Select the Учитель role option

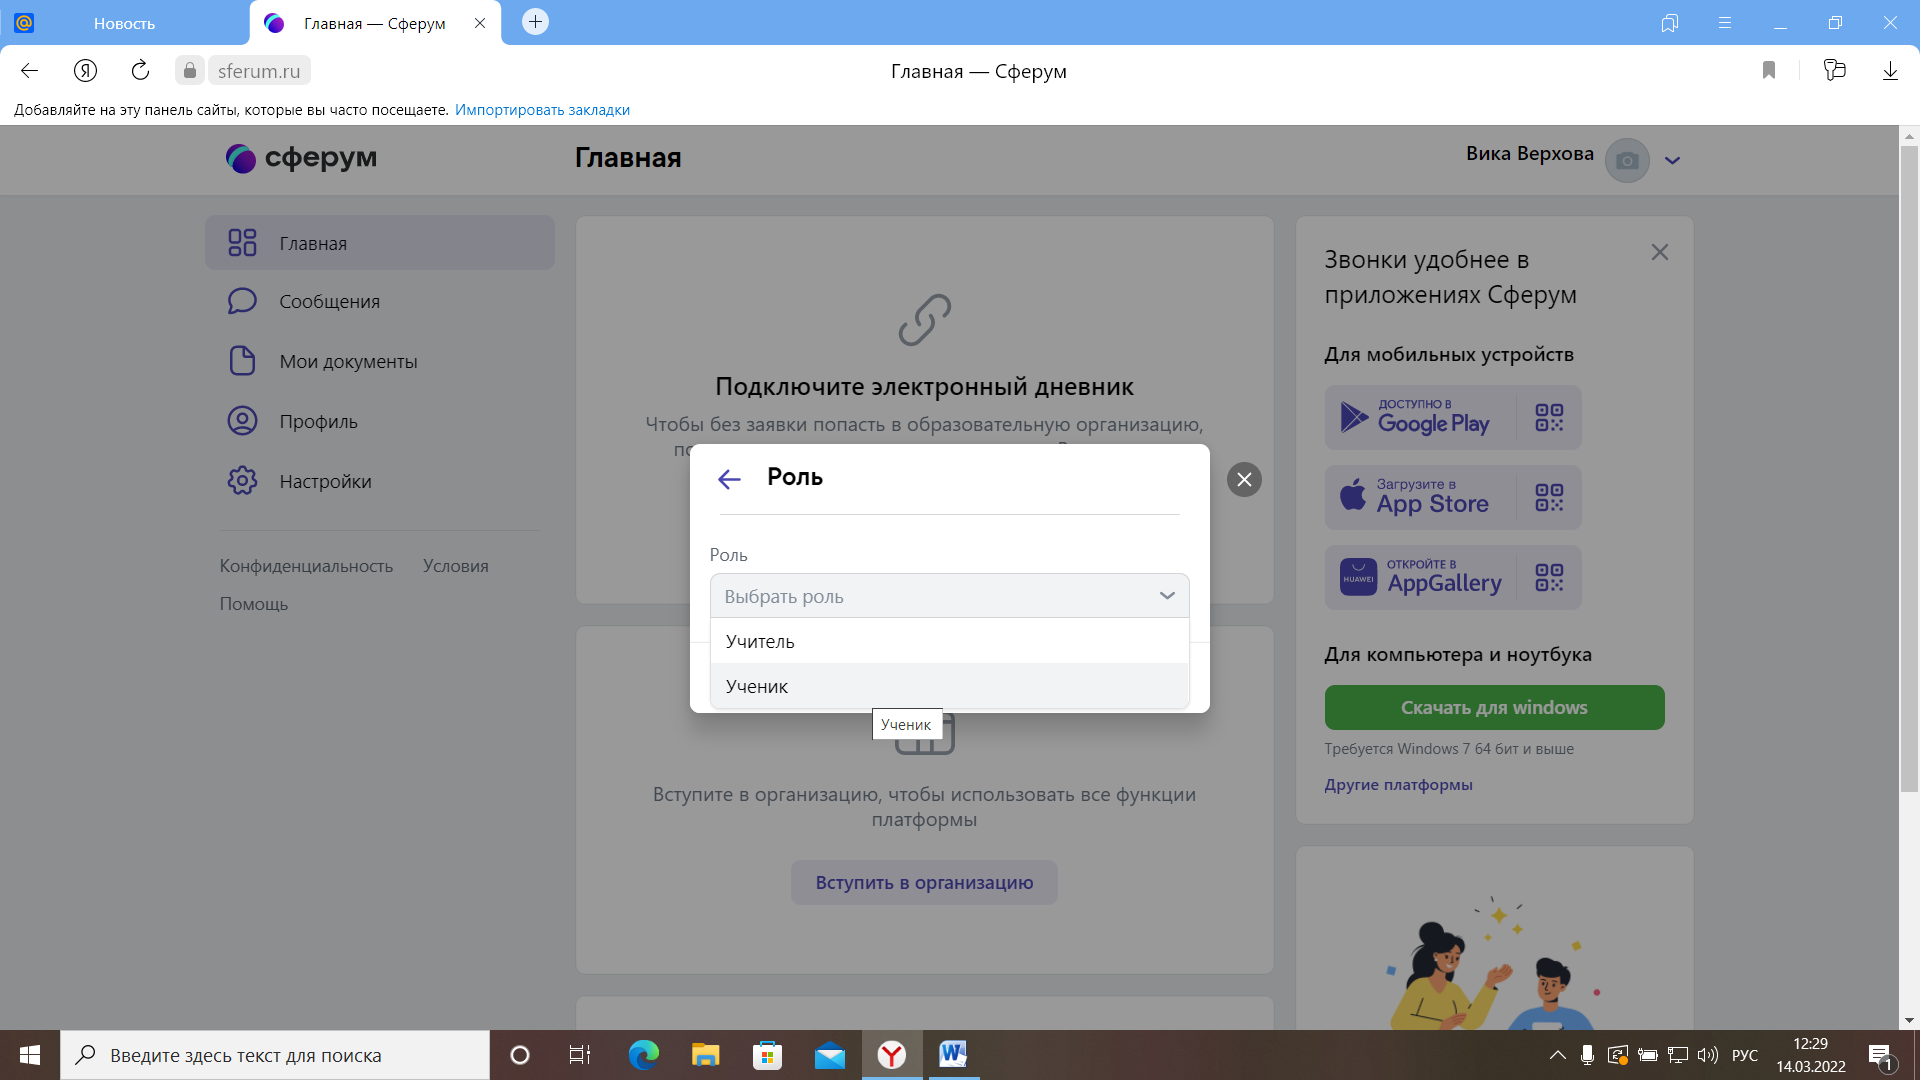[949, 641]
